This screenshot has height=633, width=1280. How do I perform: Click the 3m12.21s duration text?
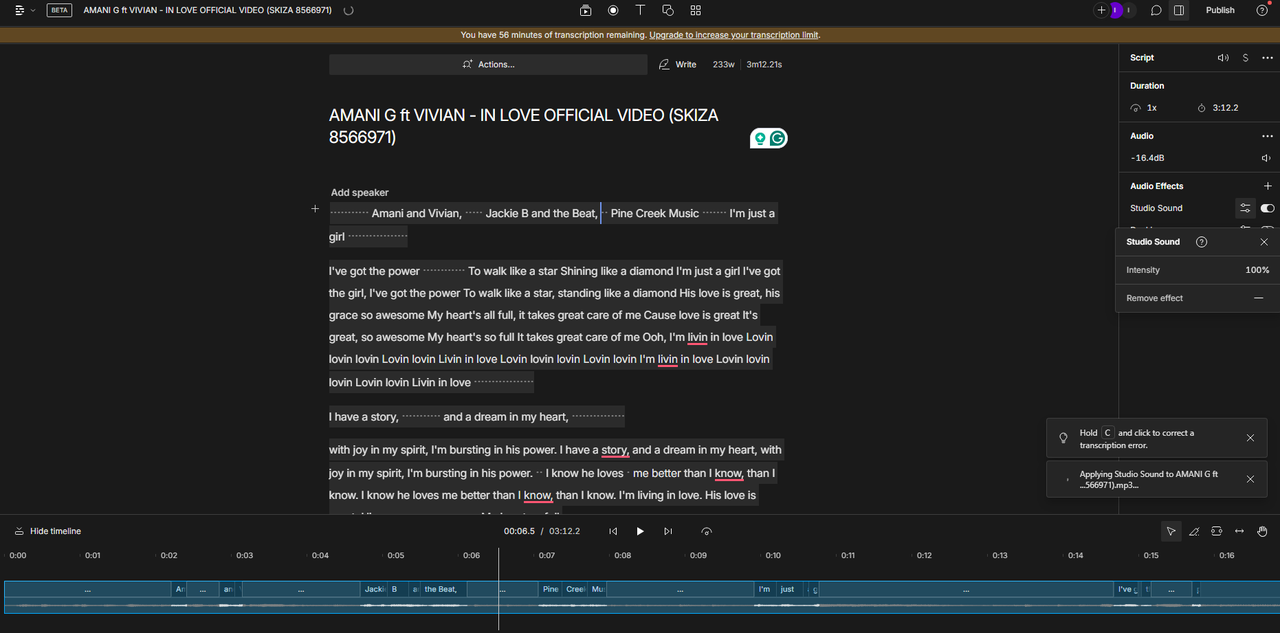click(x=764, y=64)
